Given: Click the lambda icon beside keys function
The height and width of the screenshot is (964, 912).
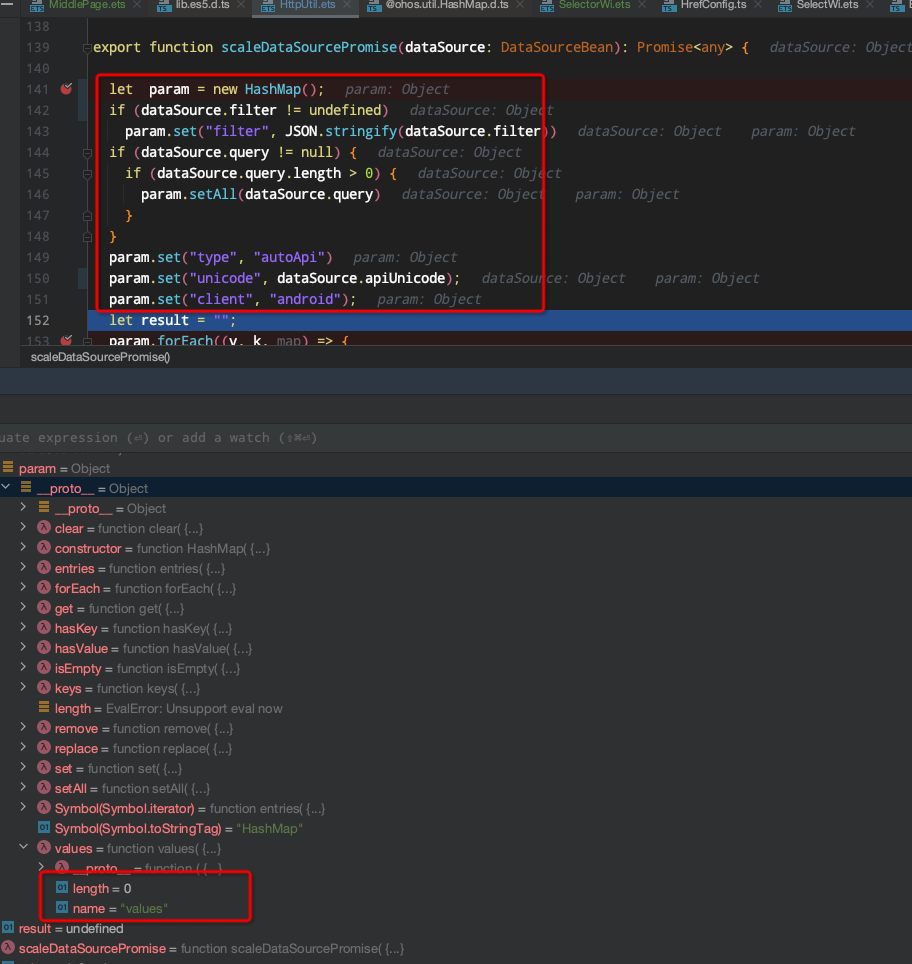Looking at the screenshot, I should click(x=44, y=687).
